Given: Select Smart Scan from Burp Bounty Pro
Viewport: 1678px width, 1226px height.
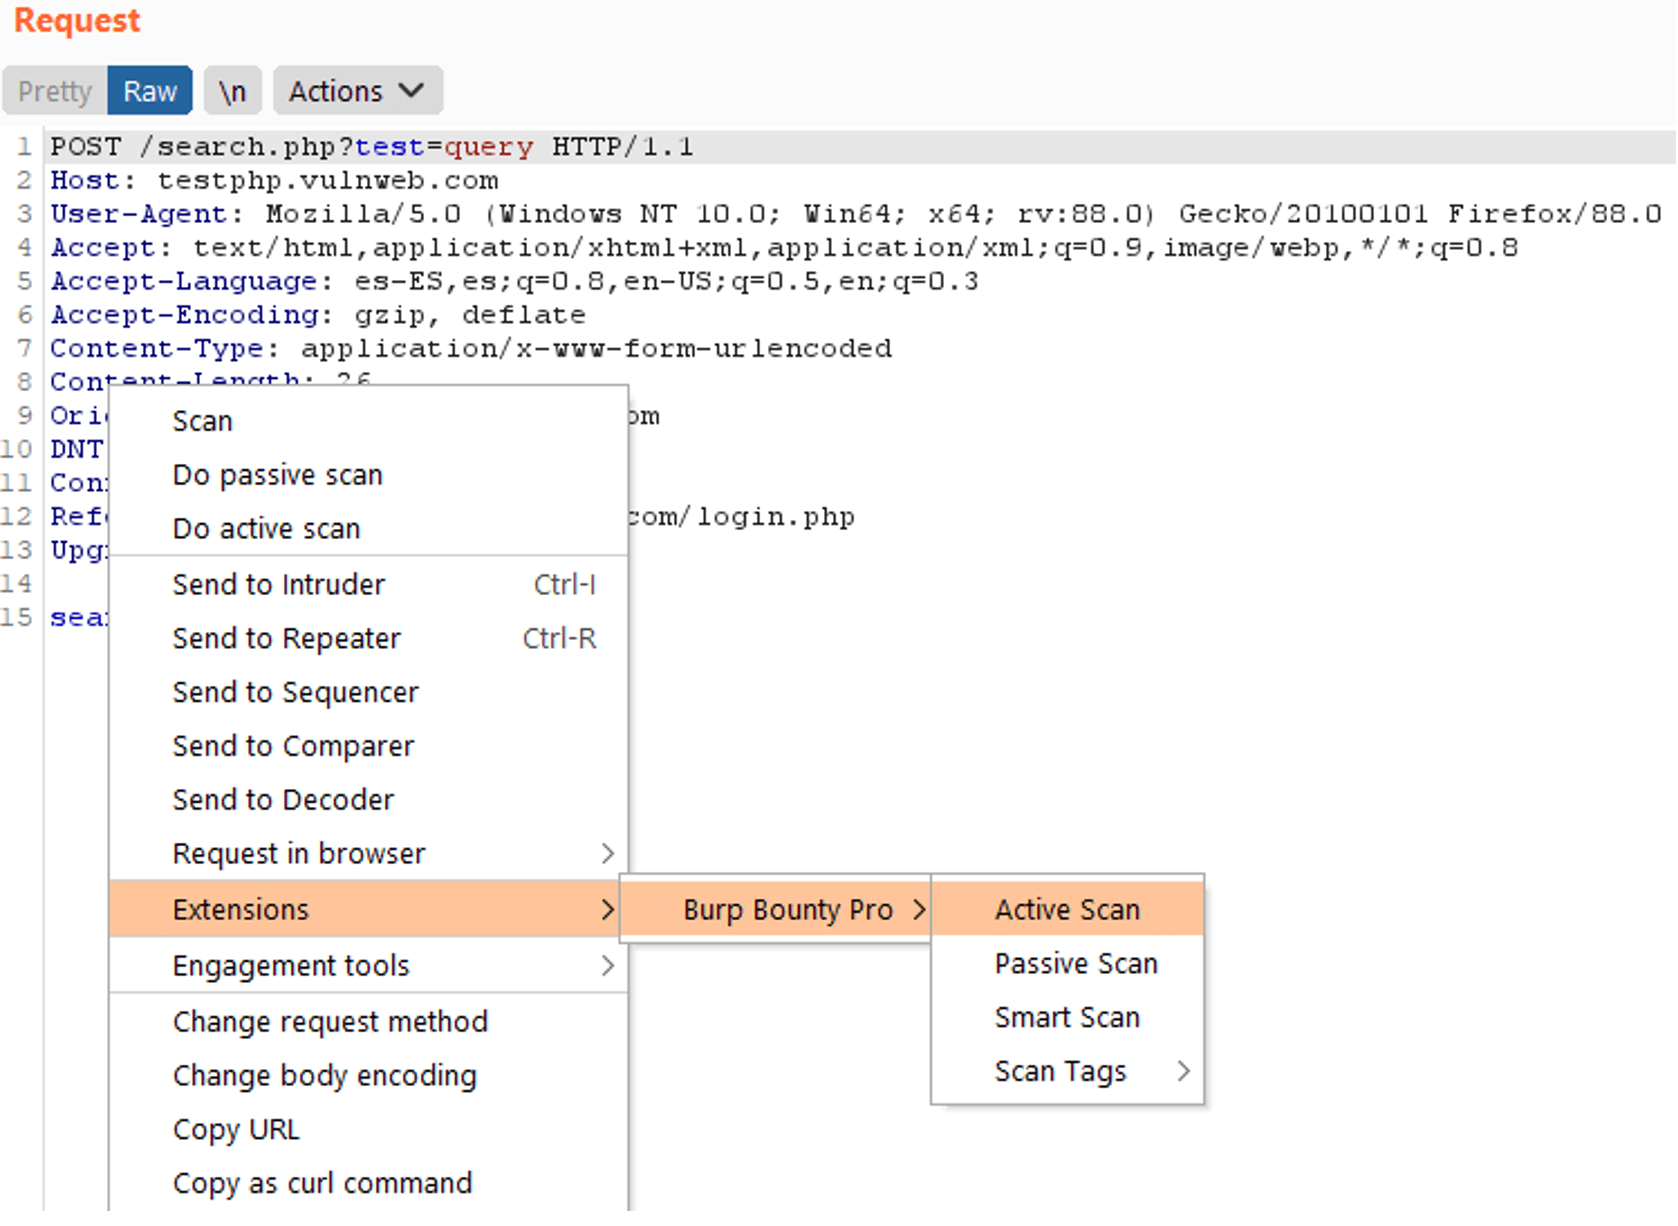Looking at the screenshot, I should pos(1066,1017).
